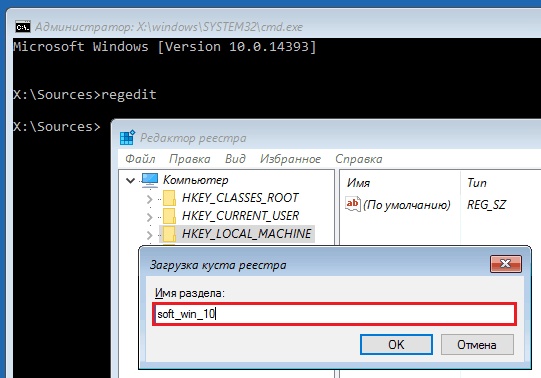Open the Справка menu

[x=359, y=159]
